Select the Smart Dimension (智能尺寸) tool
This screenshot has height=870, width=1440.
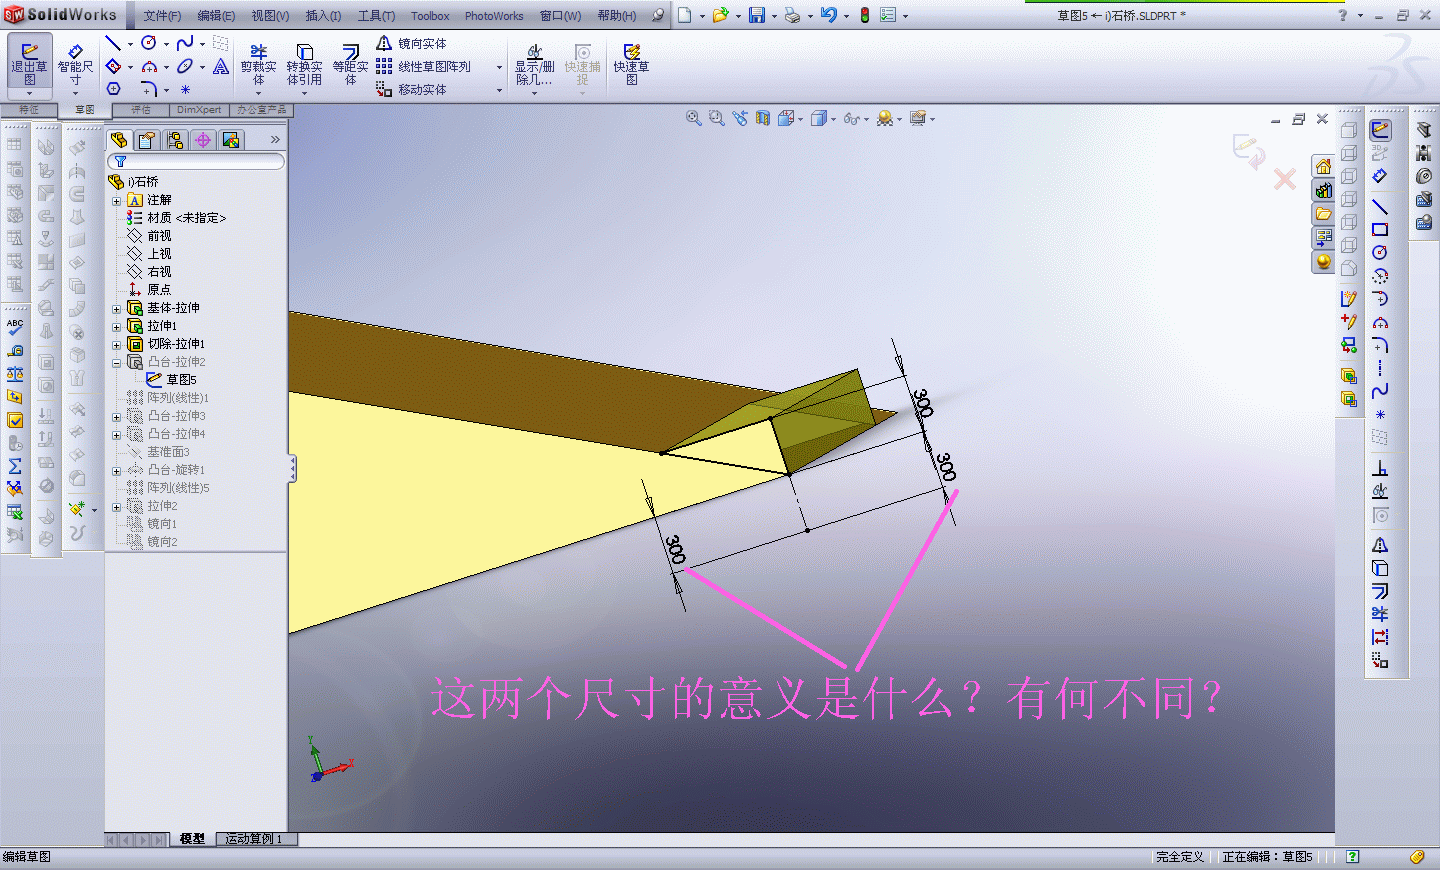[x=75, y=65]
